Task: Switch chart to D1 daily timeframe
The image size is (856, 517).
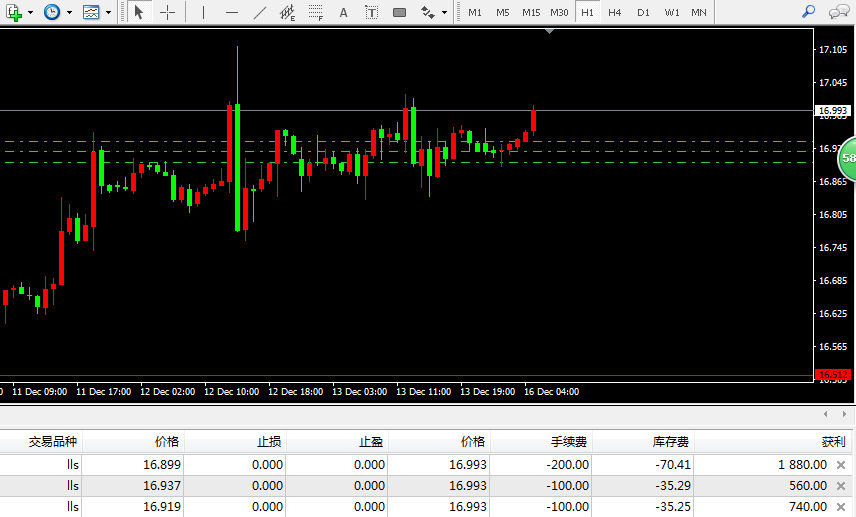Action: pos(643,12)
